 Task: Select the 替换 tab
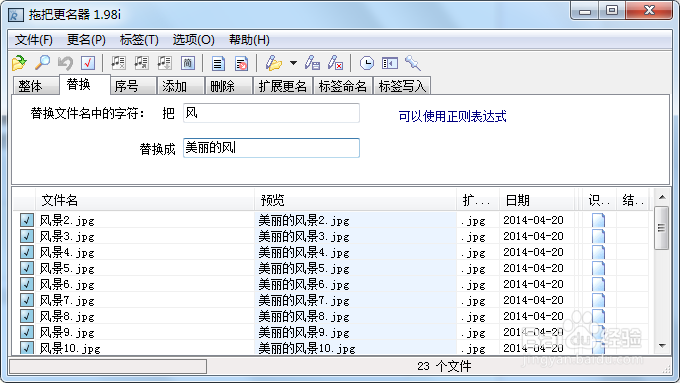(85, 84)
